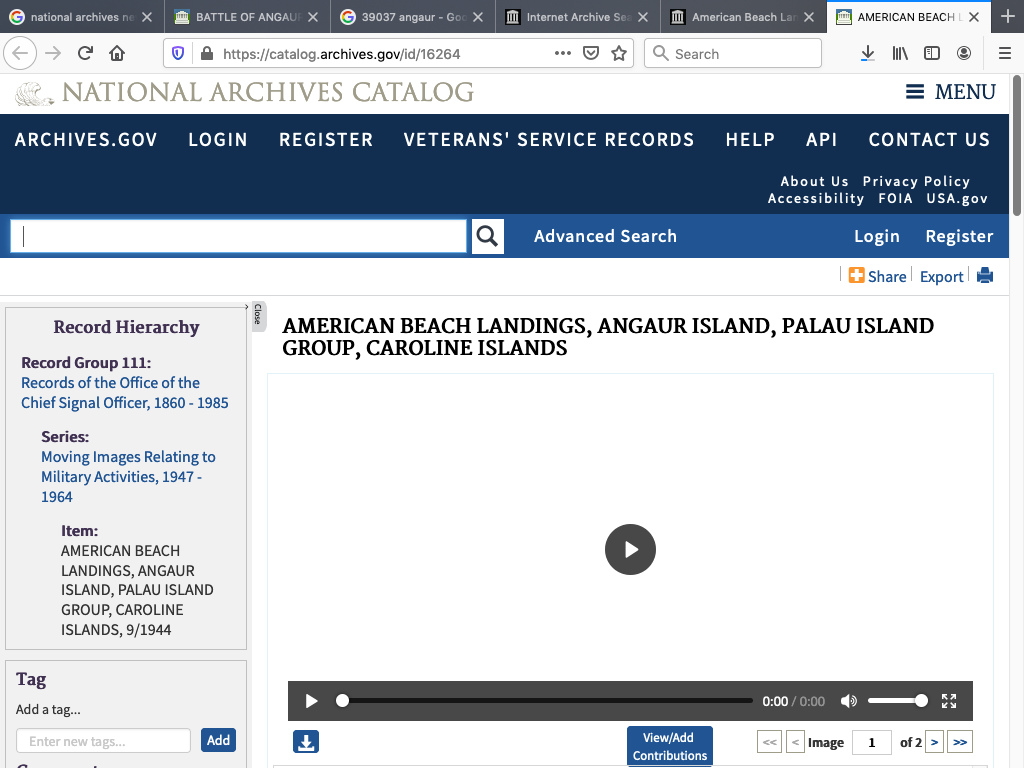Click the search magnifier button beside catalog search box
Screen dimensions: 1024x768
tap(487, 236)
